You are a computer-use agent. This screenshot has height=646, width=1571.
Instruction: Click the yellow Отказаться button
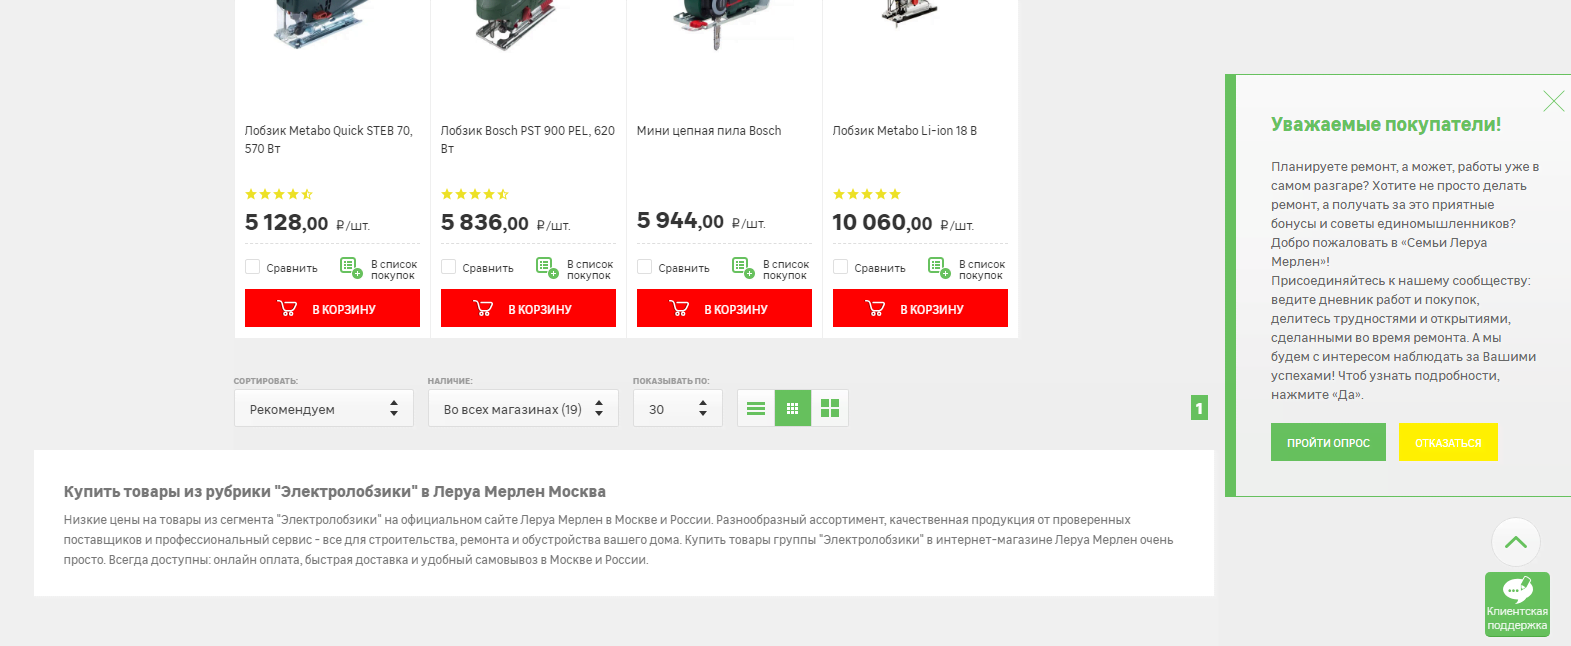pos(1448,442)
